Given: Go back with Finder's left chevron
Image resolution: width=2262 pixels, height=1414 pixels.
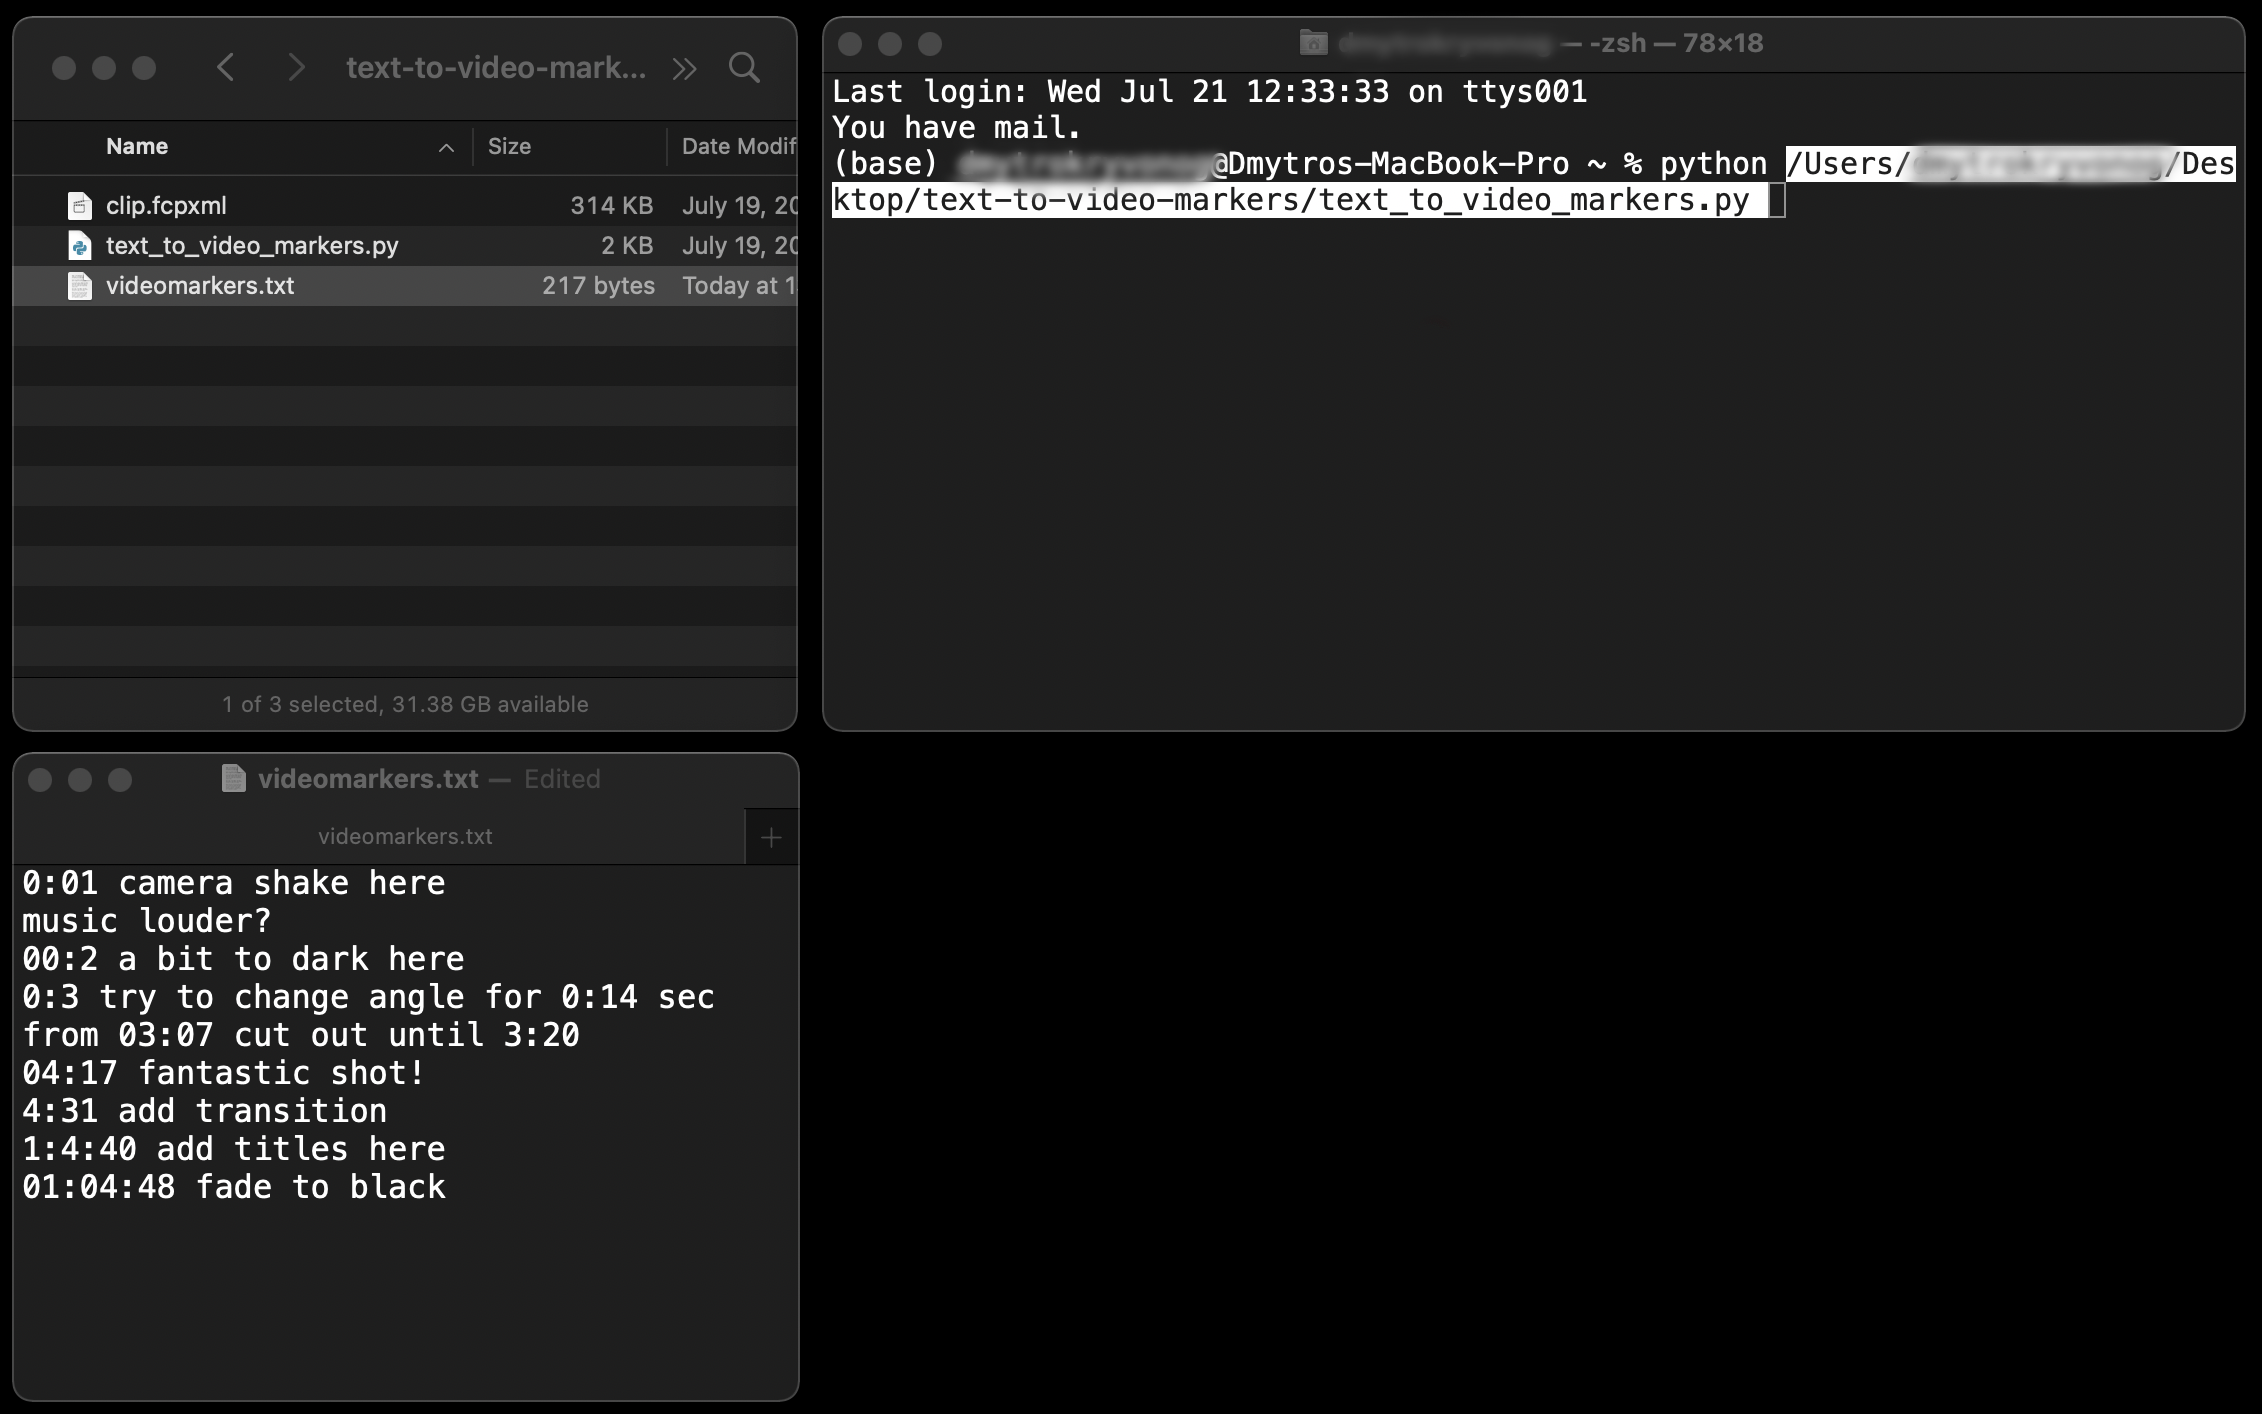Looking at the screenshot, I should (x=226, y=68).
